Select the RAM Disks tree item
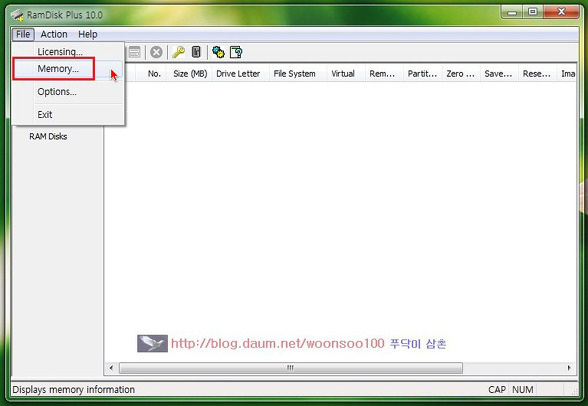Screen dimensions: 588x406 pos(48,136)
